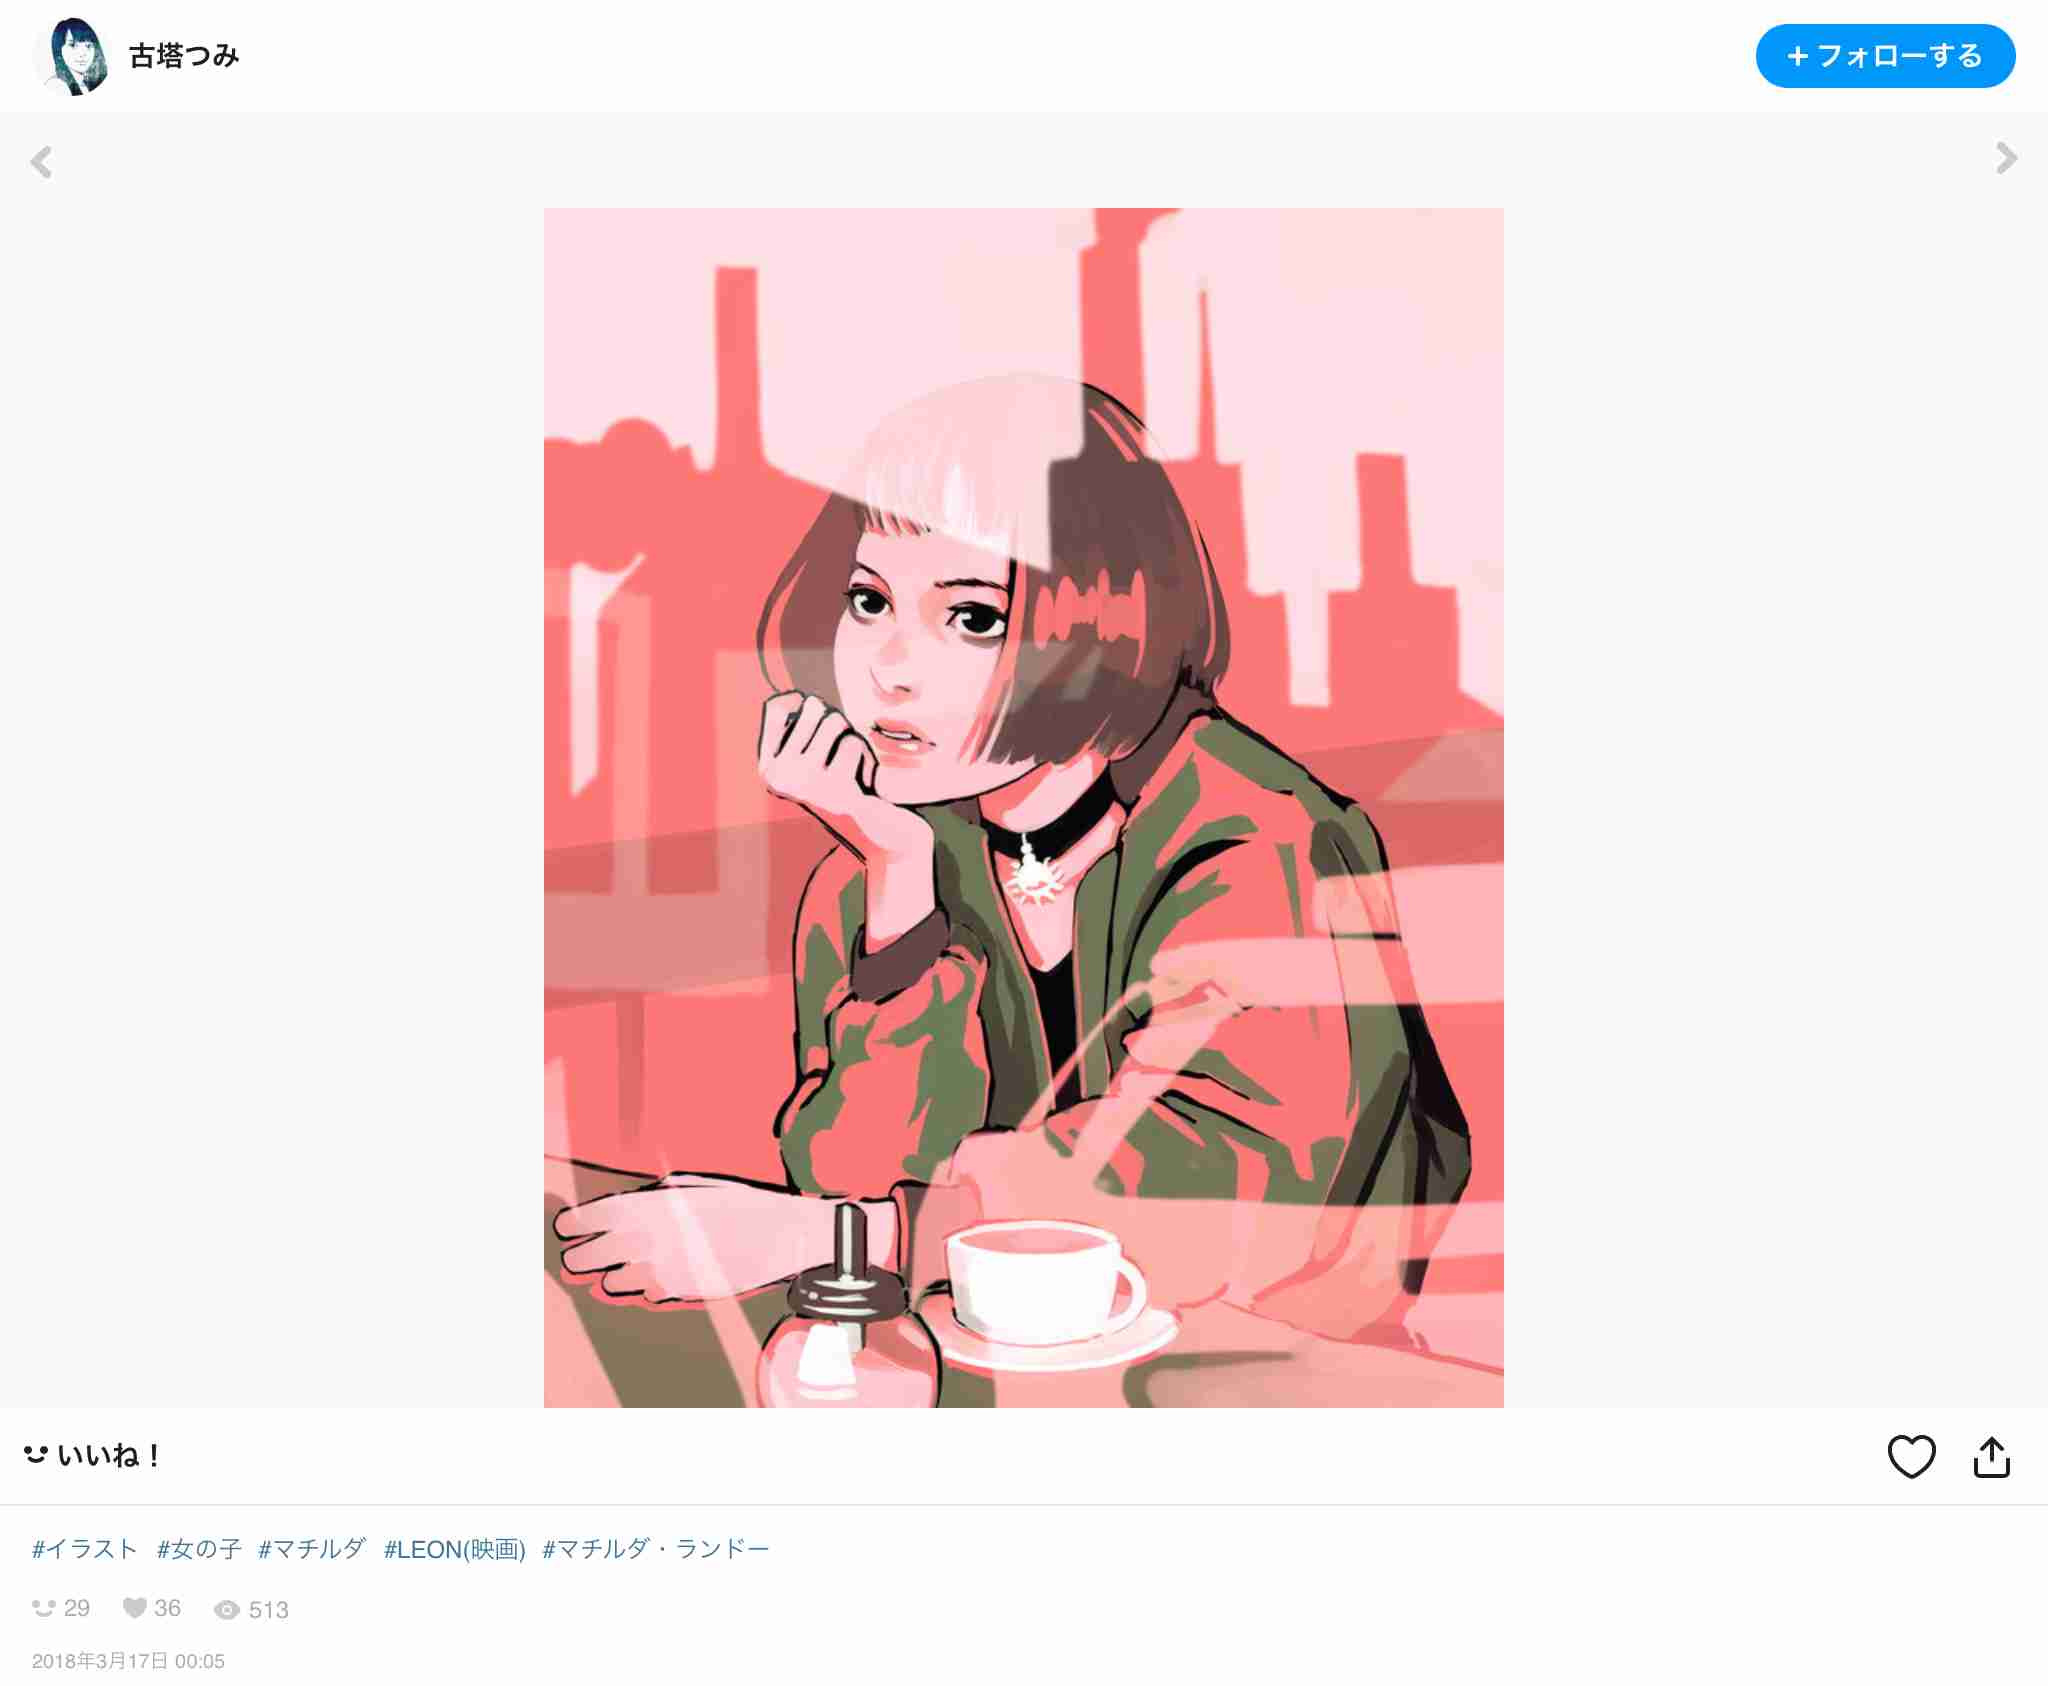The width and height of the screenshot is (2048, 1686).
Task: Open the #マチルダ・ランドー hashtag
Action: pos(656,1549)
